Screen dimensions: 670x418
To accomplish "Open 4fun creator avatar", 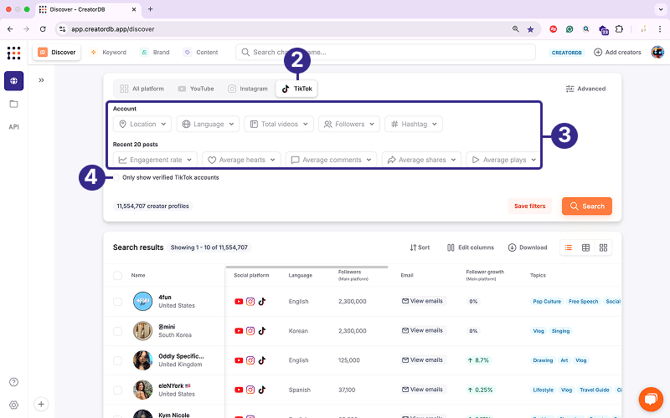I will click(x=143, y=302).
